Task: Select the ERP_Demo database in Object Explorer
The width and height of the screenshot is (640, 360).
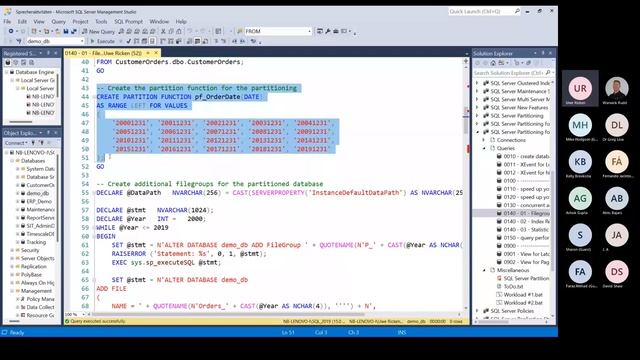Action: tap(36, 201)
